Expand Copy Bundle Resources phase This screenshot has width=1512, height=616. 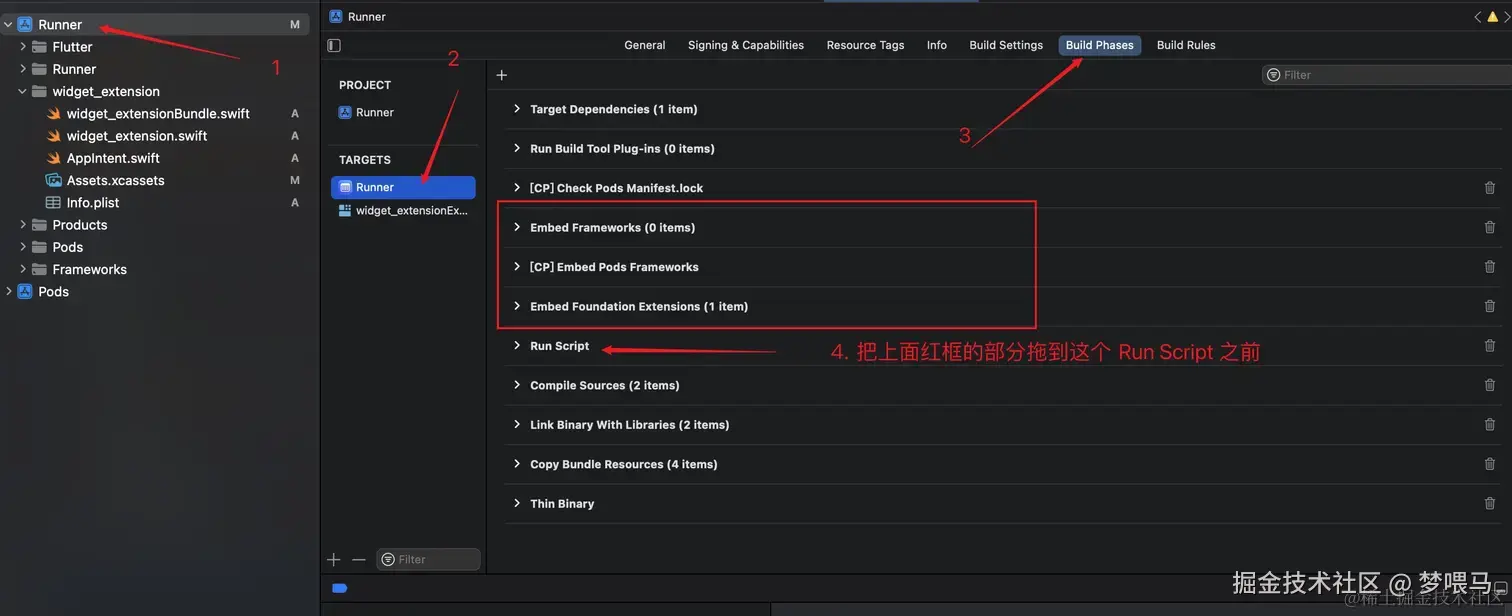point(517,464)
